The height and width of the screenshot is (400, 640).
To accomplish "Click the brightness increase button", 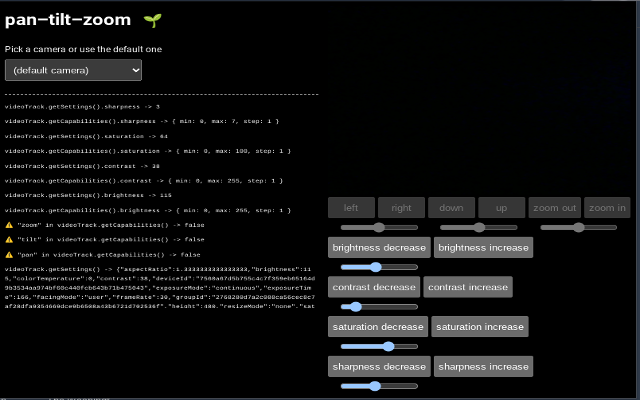I will (483, 247).
